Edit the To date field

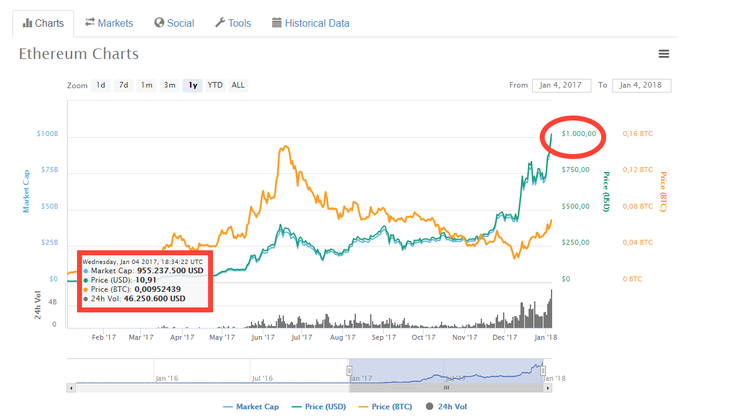pyautogui.click(x=641, y=85)
